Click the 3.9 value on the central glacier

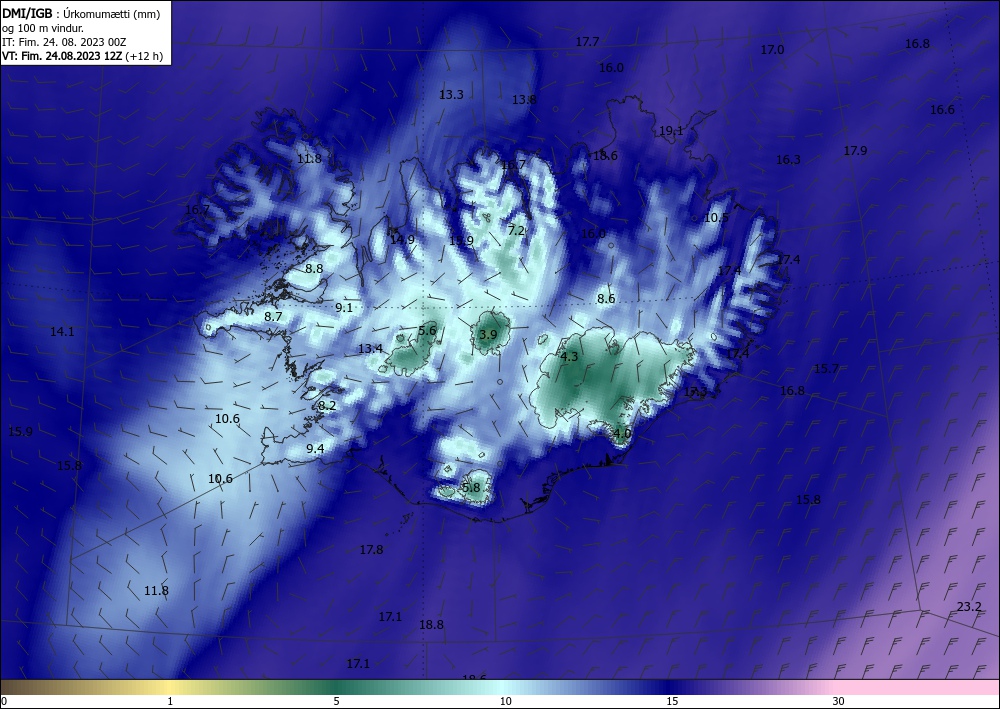click(489, 335)
